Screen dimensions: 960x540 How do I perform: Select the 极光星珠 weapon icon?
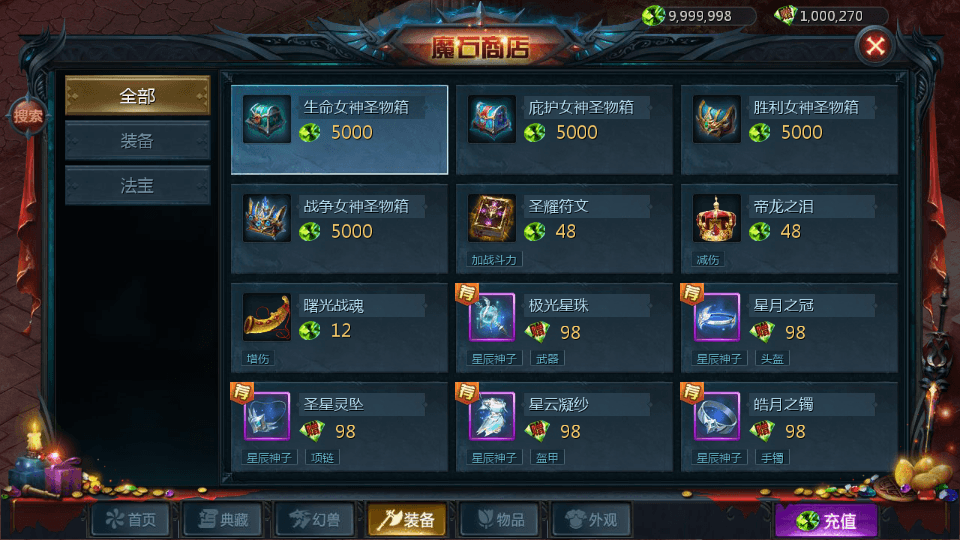(x=492, y=317)
